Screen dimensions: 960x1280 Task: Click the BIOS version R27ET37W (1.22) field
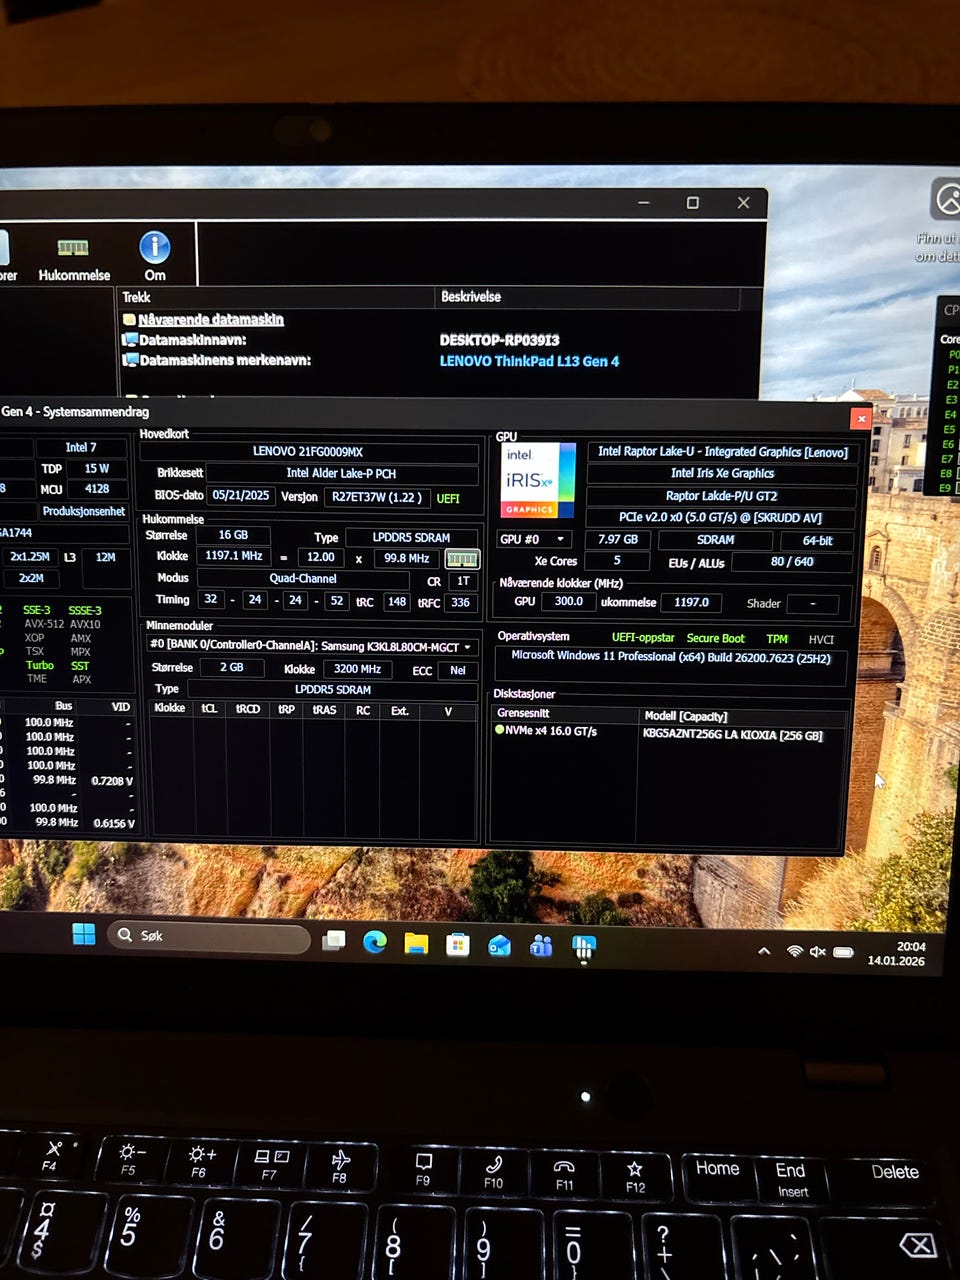[x=377, y=497]
